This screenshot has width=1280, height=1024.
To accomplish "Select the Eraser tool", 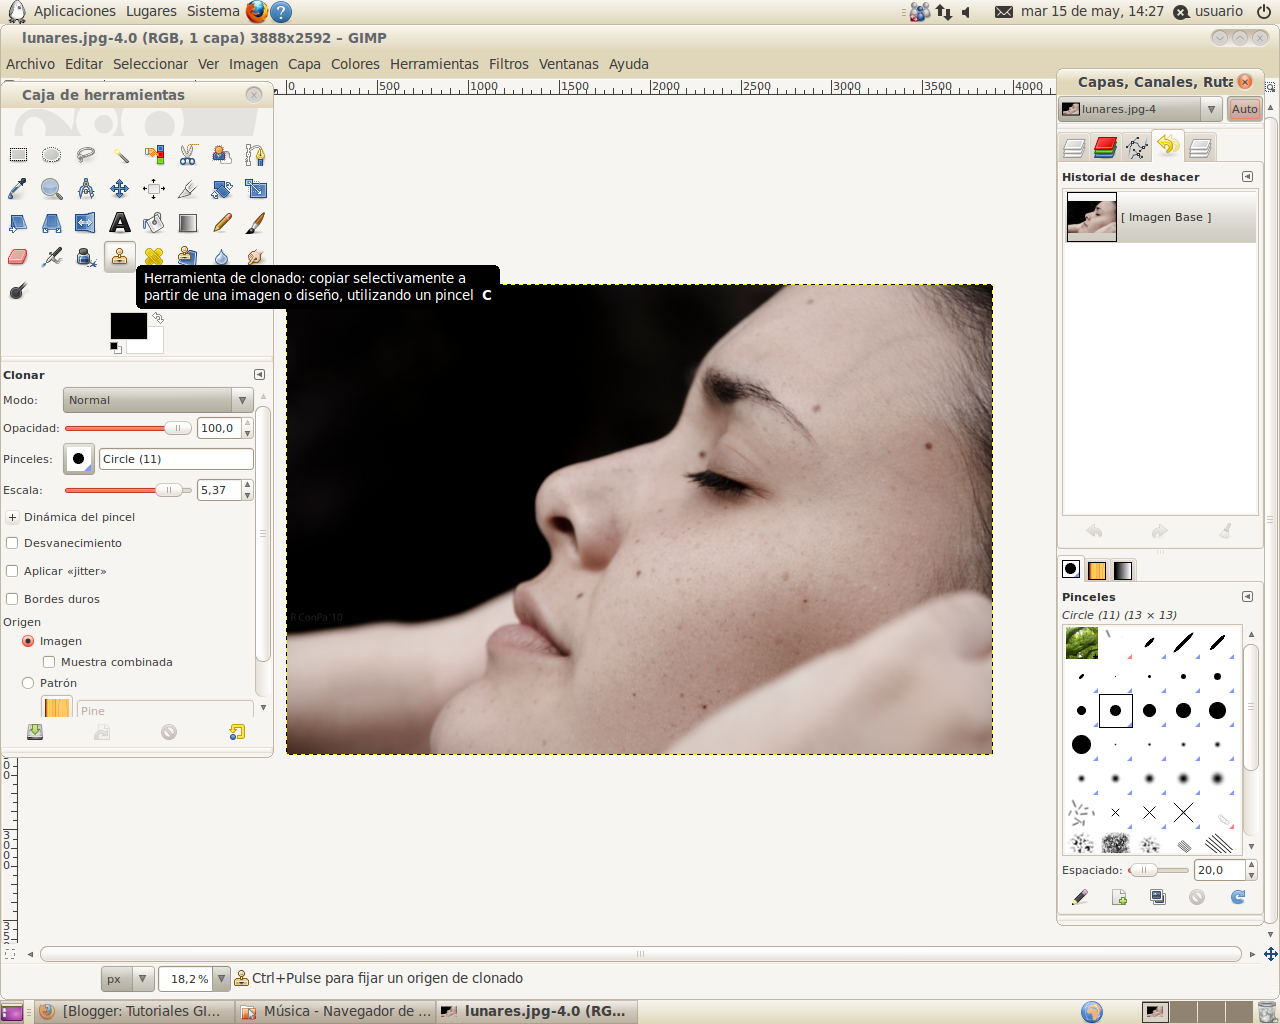I will [x=18, y=257].
